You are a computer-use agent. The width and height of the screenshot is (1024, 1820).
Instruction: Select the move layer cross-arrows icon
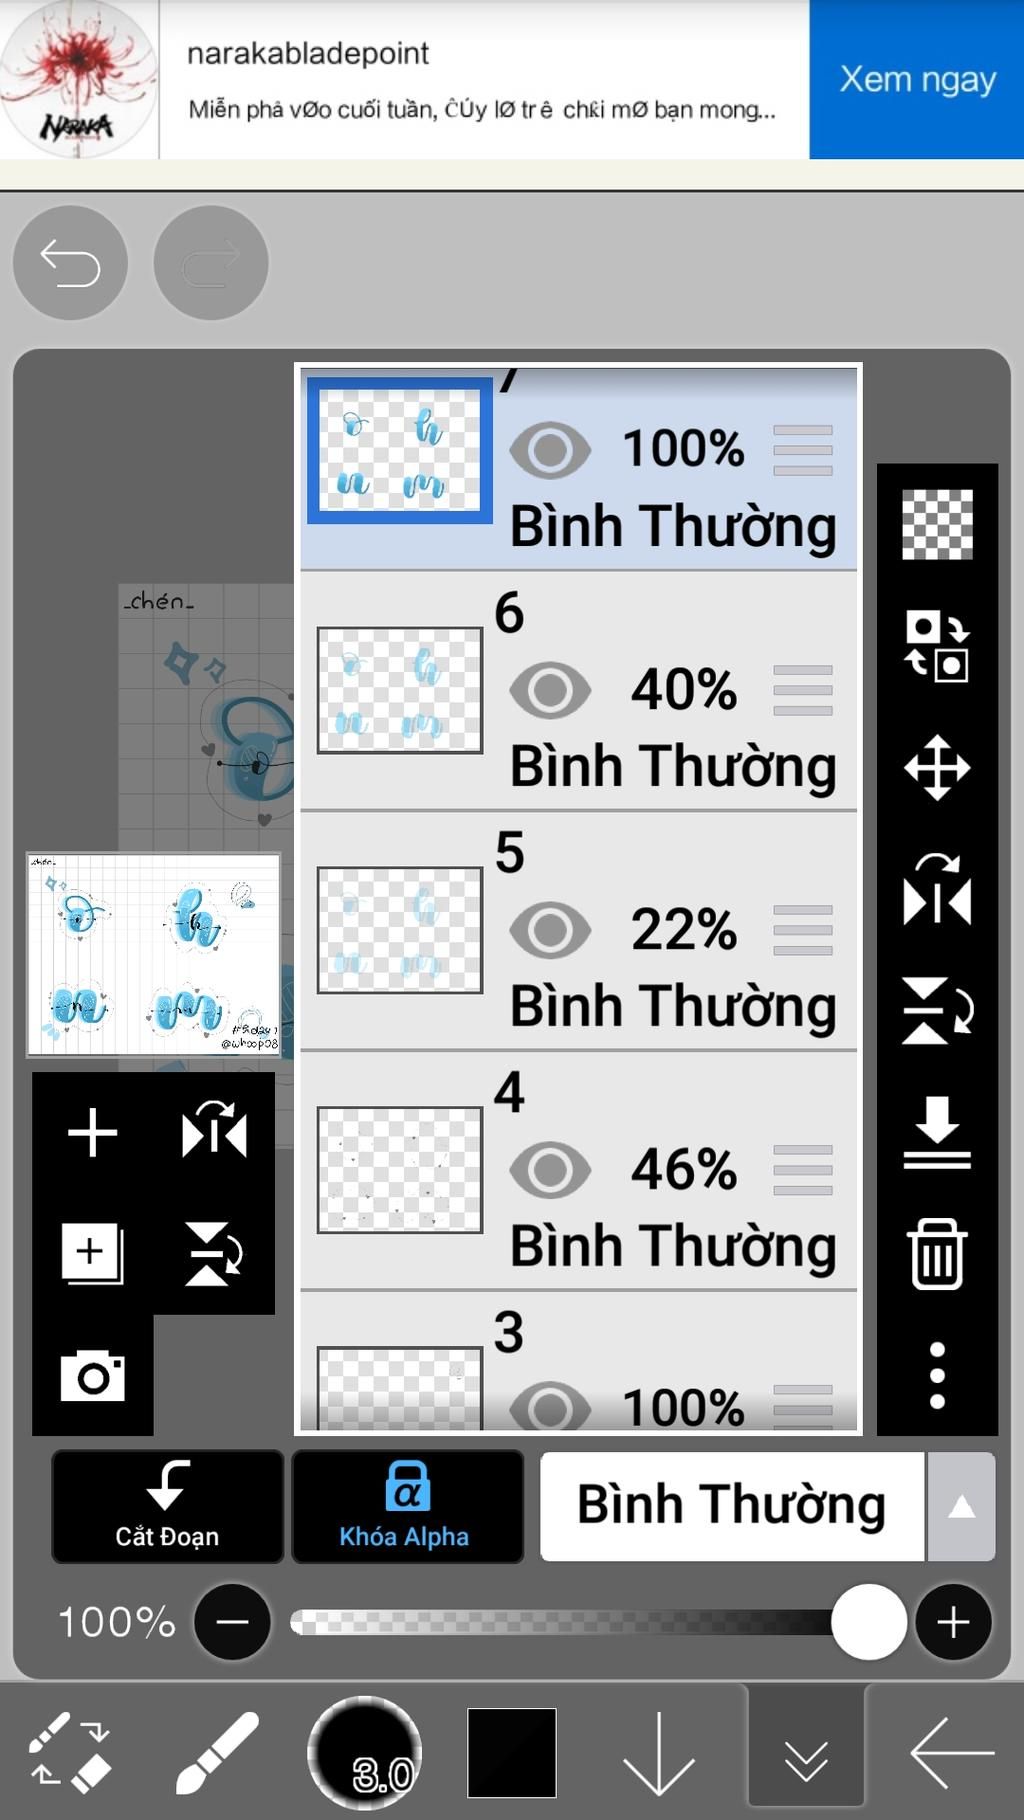[937, 768]
